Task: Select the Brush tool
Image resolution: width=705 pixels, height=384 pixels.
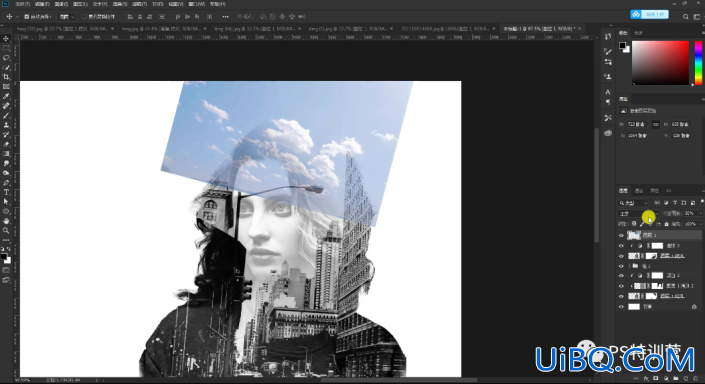Action: tap(6, 115)
